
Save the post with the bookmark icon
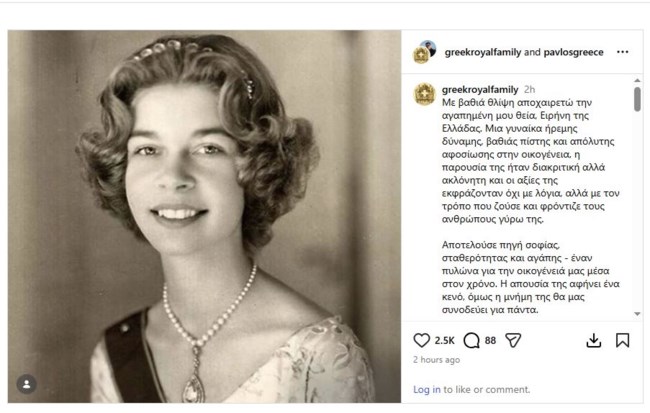[x=623, y=340]
